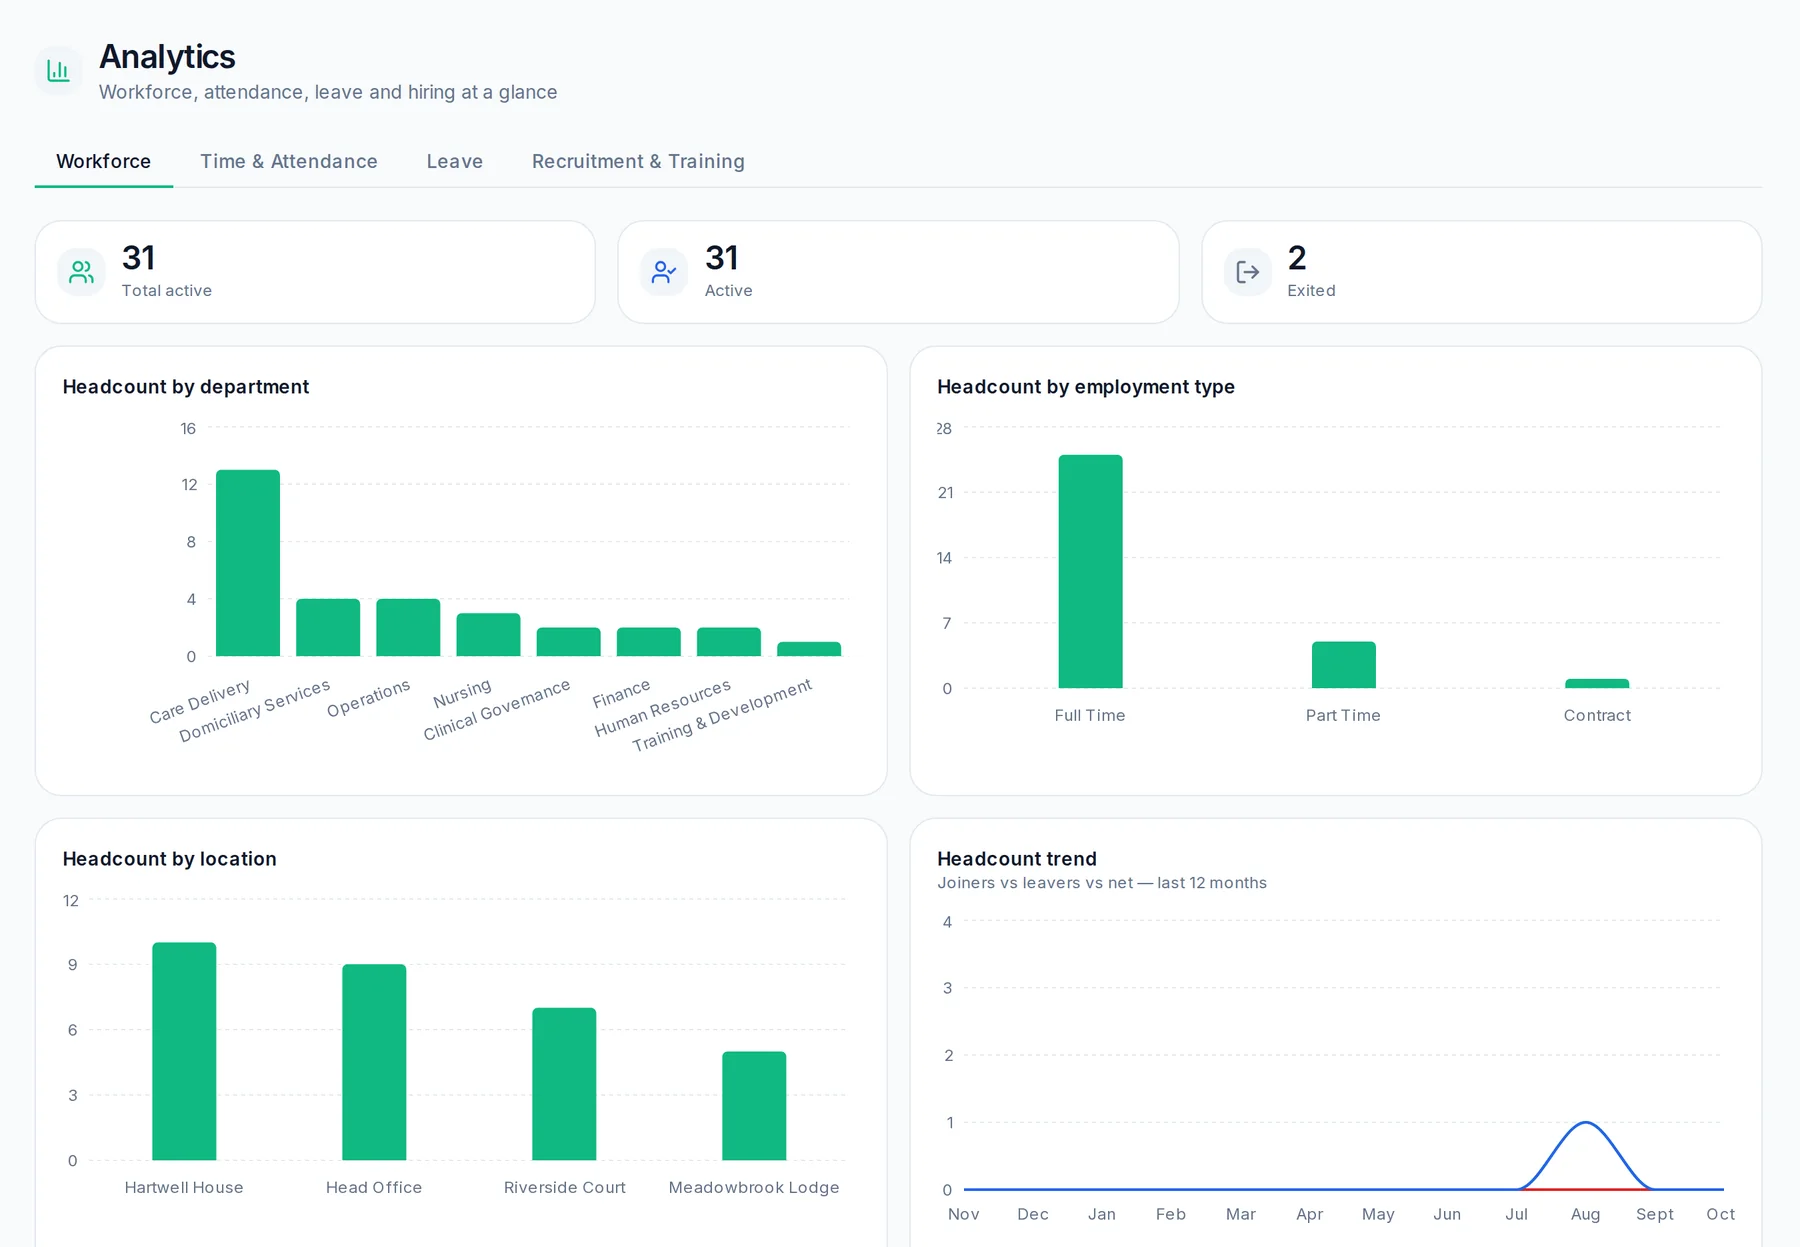Click the Headcount by location title
The width and height of the screenshot is (1800, 1247).
(170, 859)
